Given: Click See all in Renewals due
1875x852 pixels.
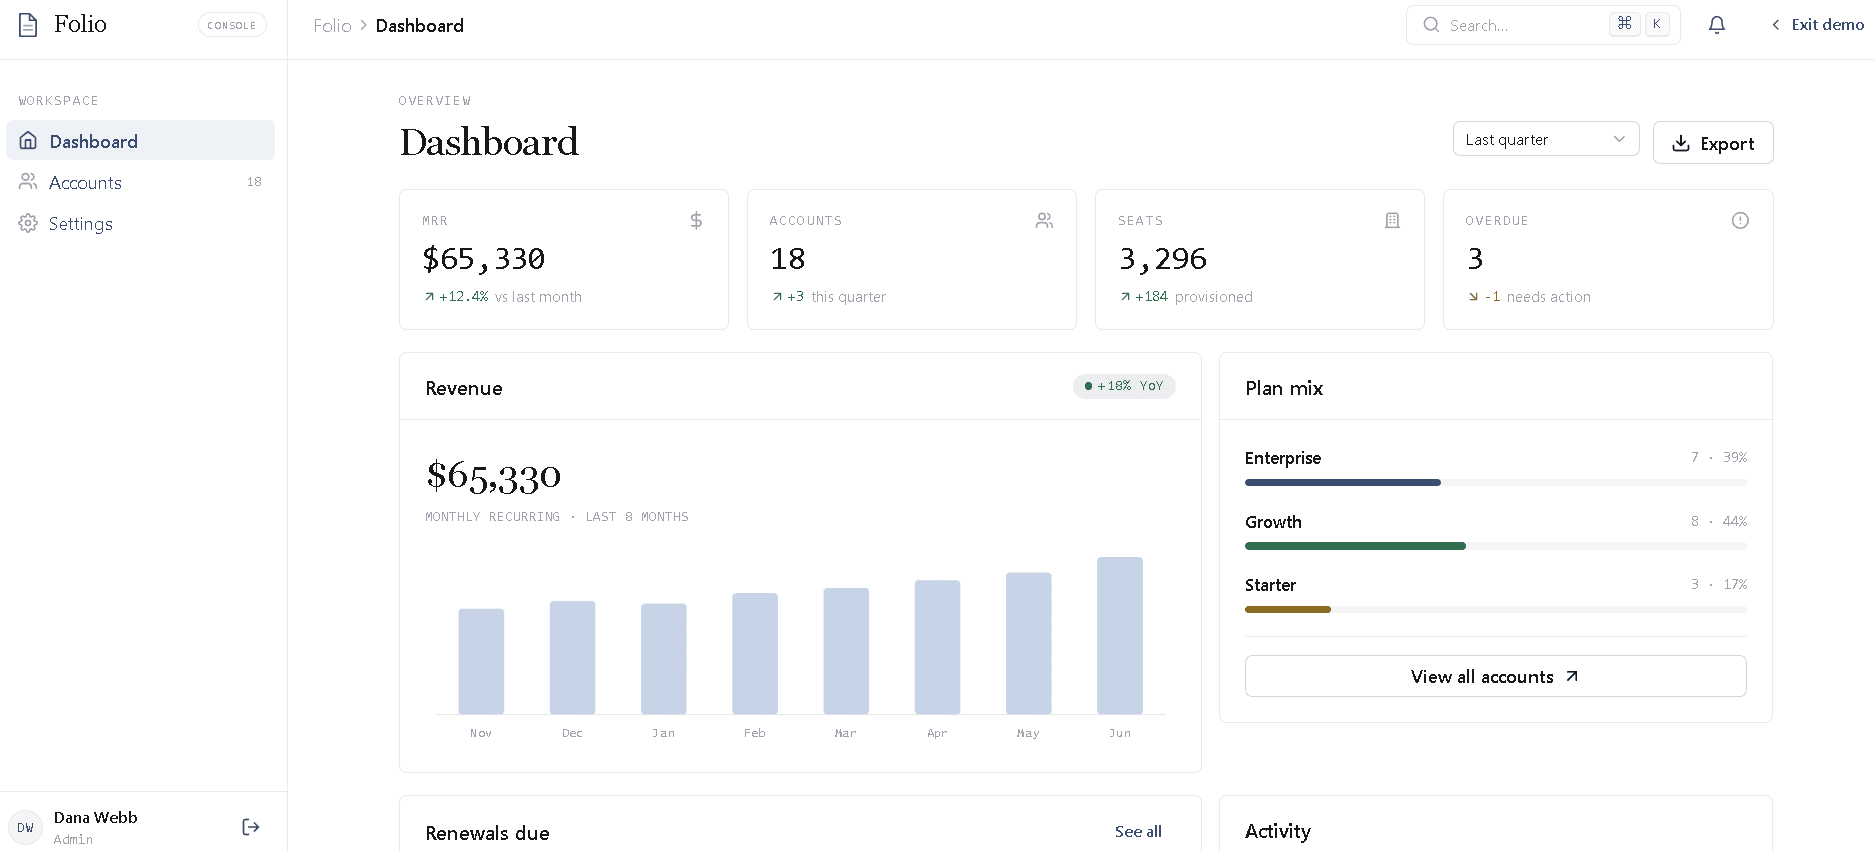Looking at the screenshot, I should [x=1138, y=832].
